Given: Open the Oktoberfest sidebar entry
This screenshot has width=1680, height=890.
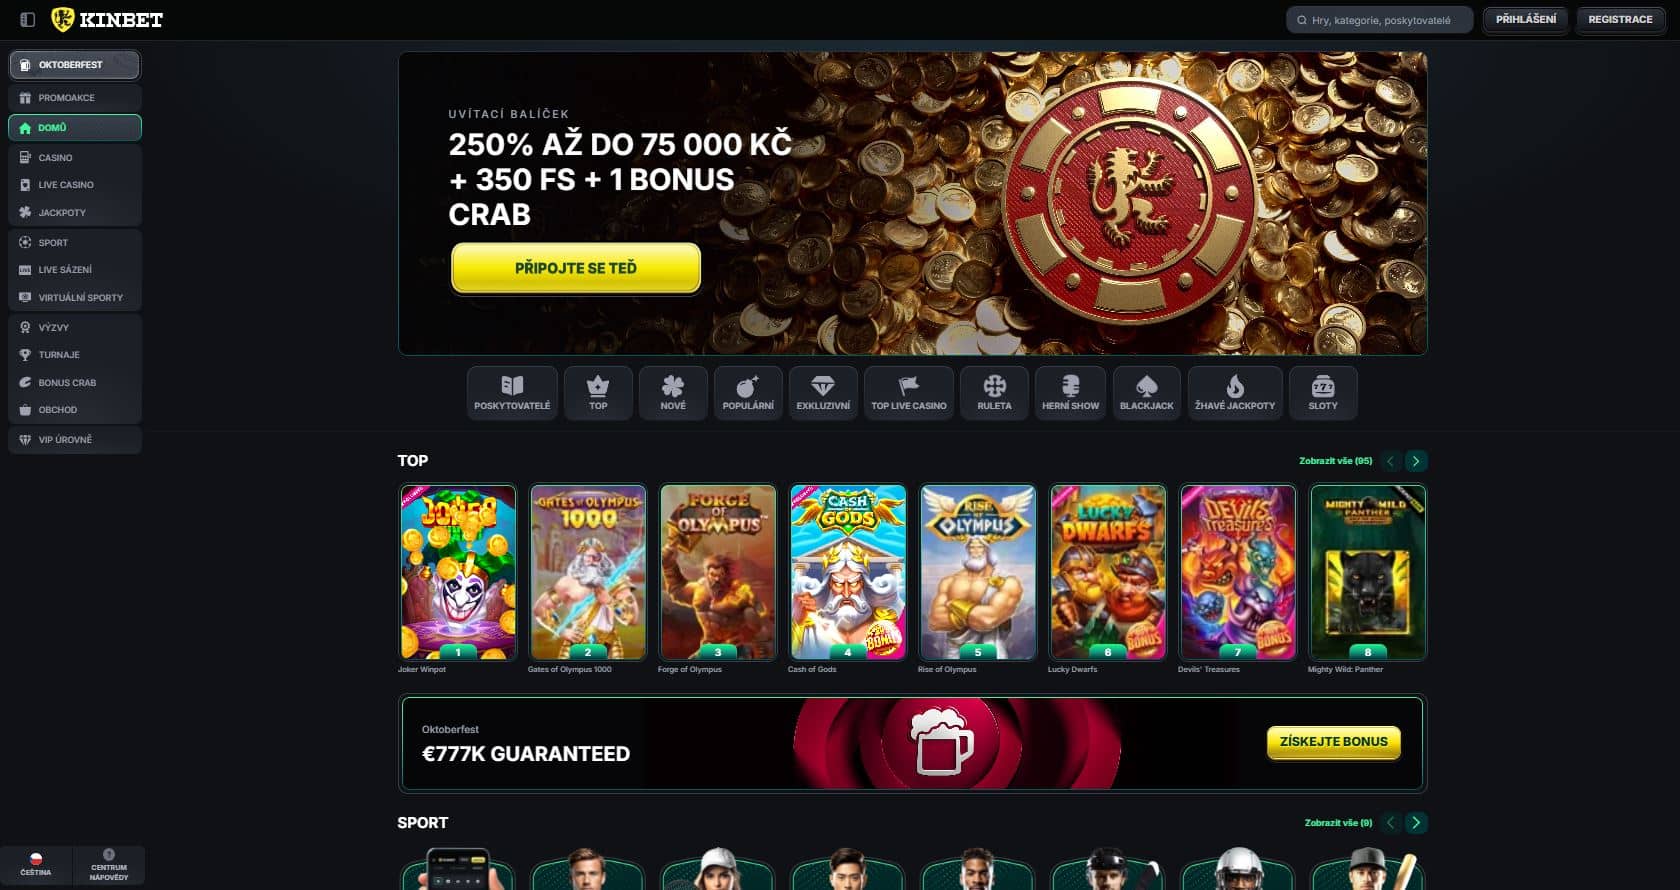Looking at the screenshot, I should pyautogui.click(x=75, y=65).
